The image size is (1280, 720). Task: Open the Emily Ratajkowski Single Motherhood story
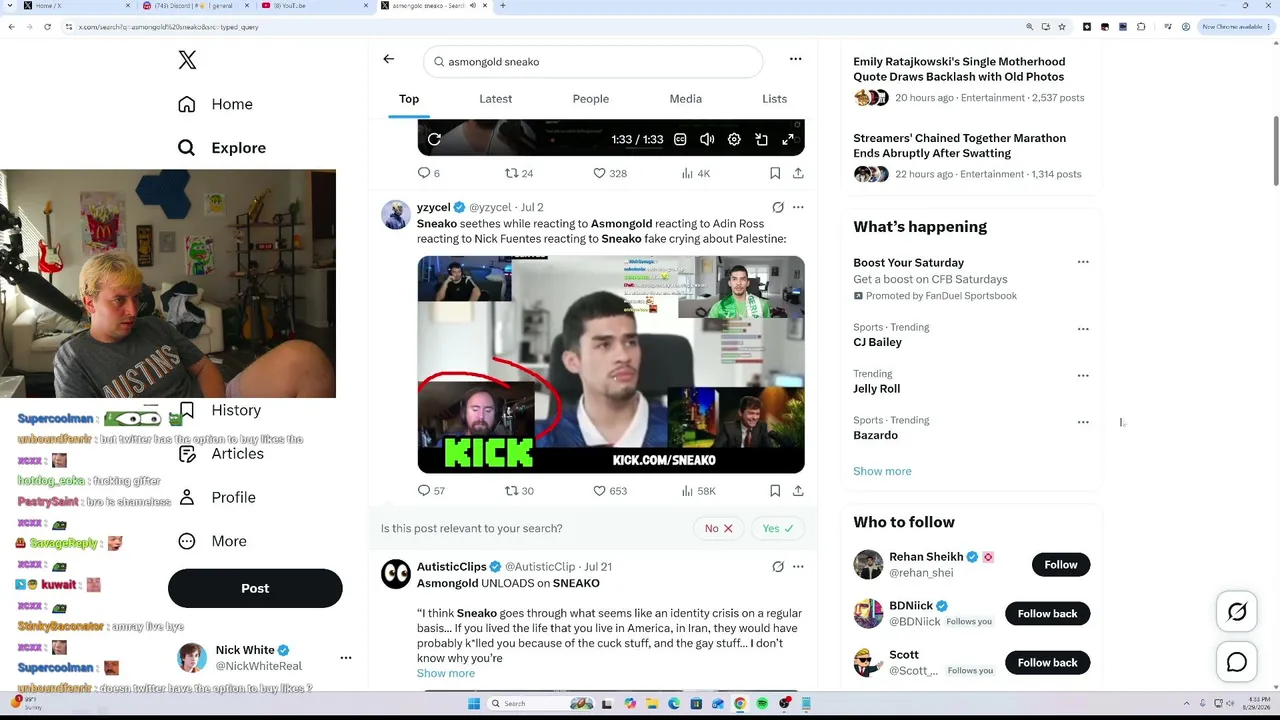(x=970, y=80)
